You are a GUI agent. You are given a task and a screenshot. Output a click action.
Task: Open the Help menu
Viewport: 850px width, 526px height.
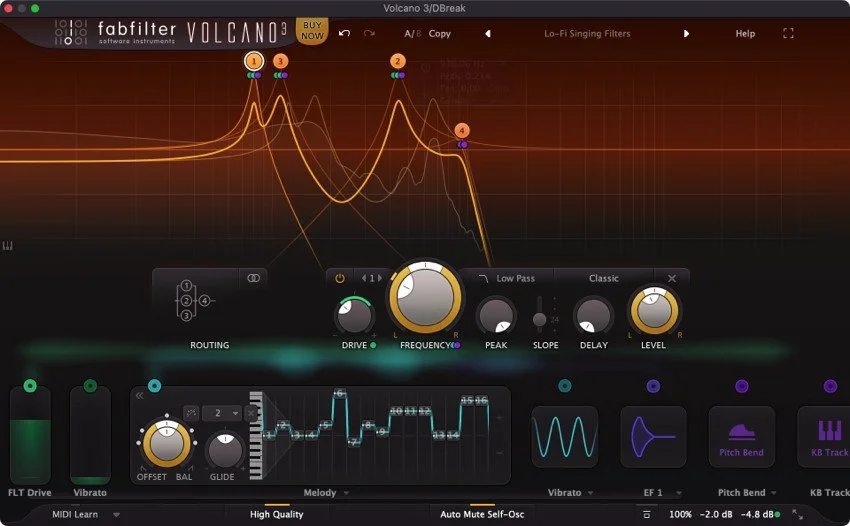click(745, 34)
